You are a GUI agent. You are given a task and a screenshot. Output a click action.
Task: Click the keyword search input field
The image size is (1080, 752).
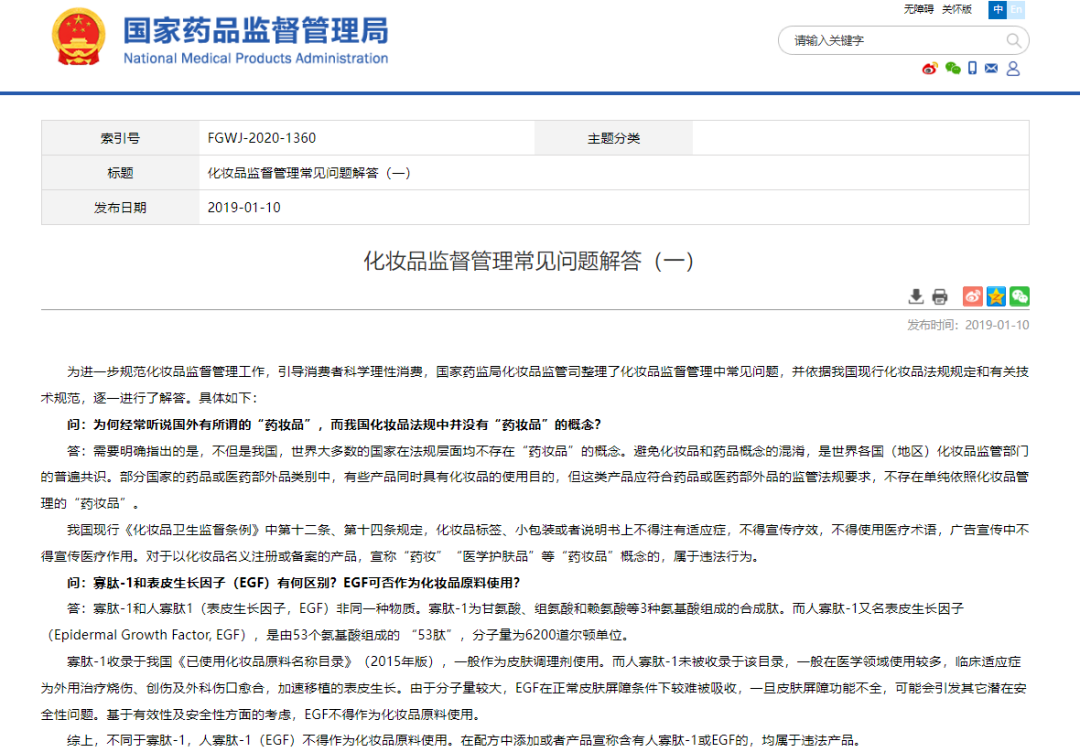890,41
